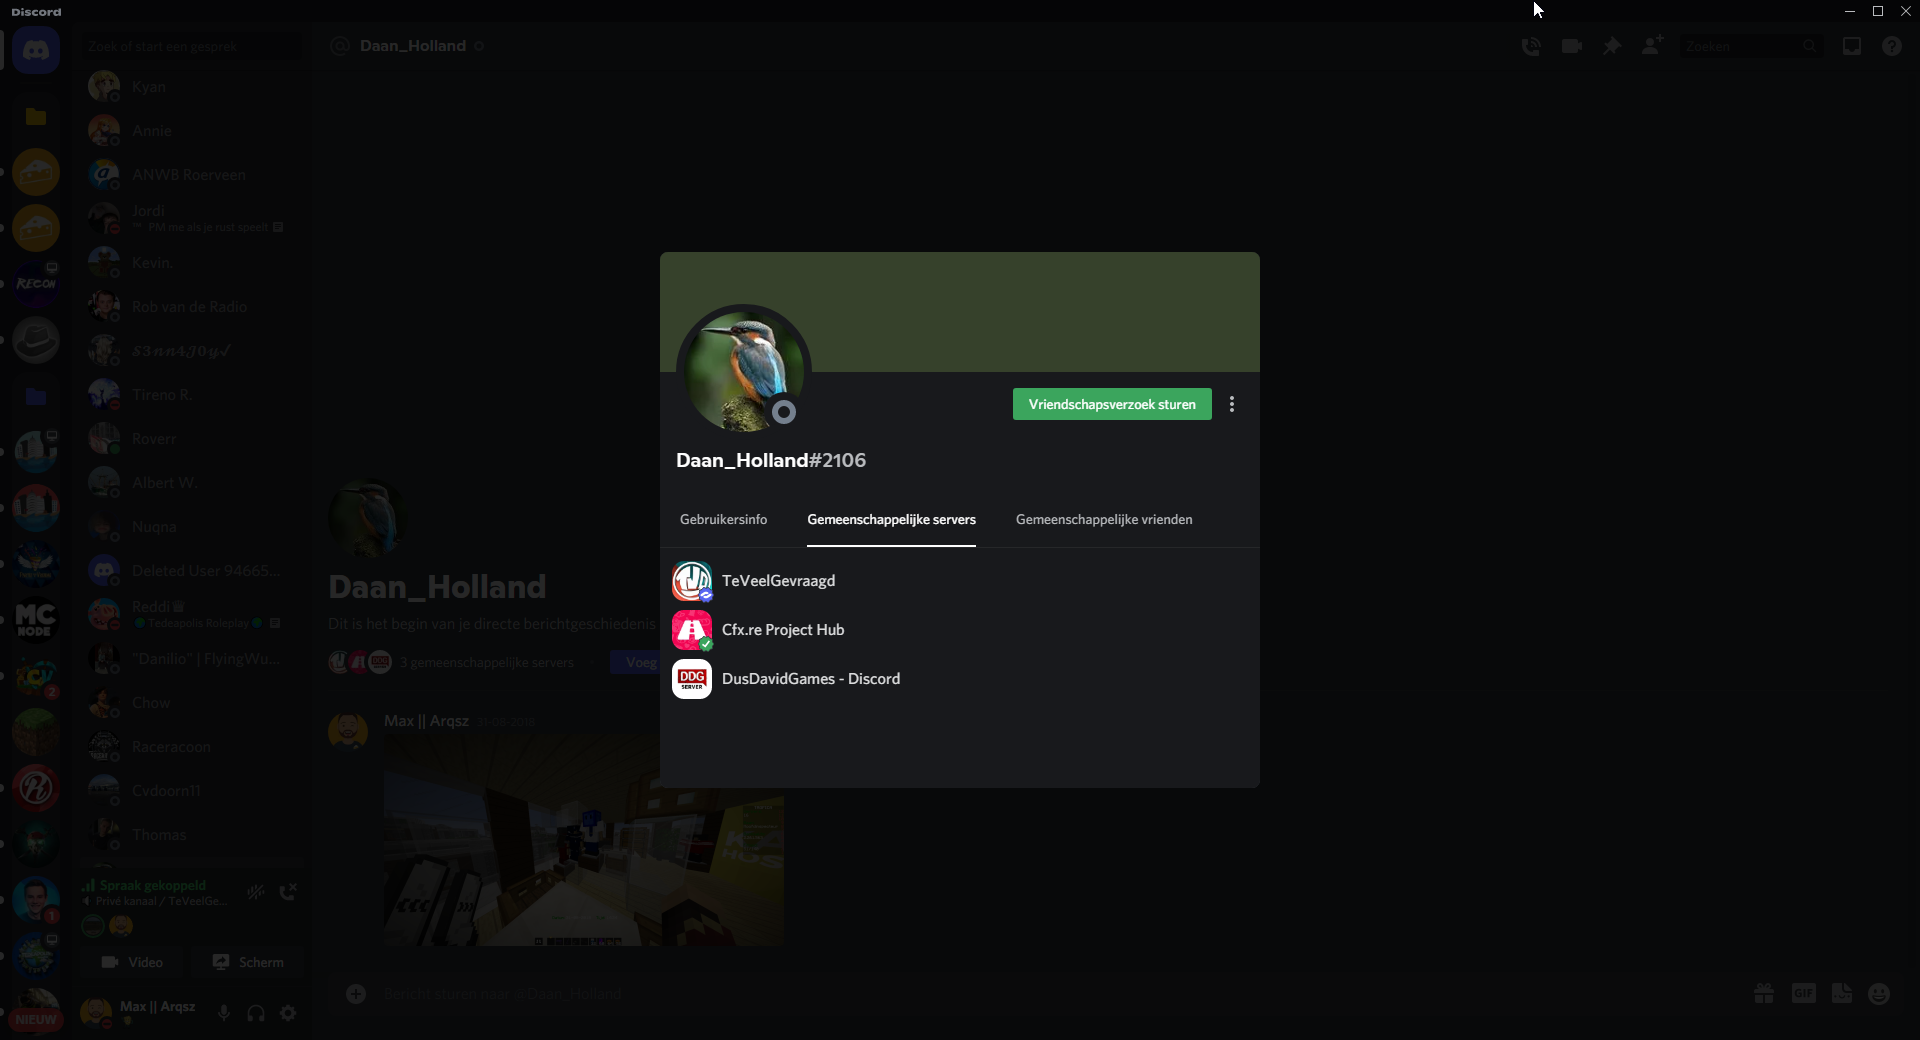
Task: Open the inbox icon in header
Action: [x=1851, y=46]
